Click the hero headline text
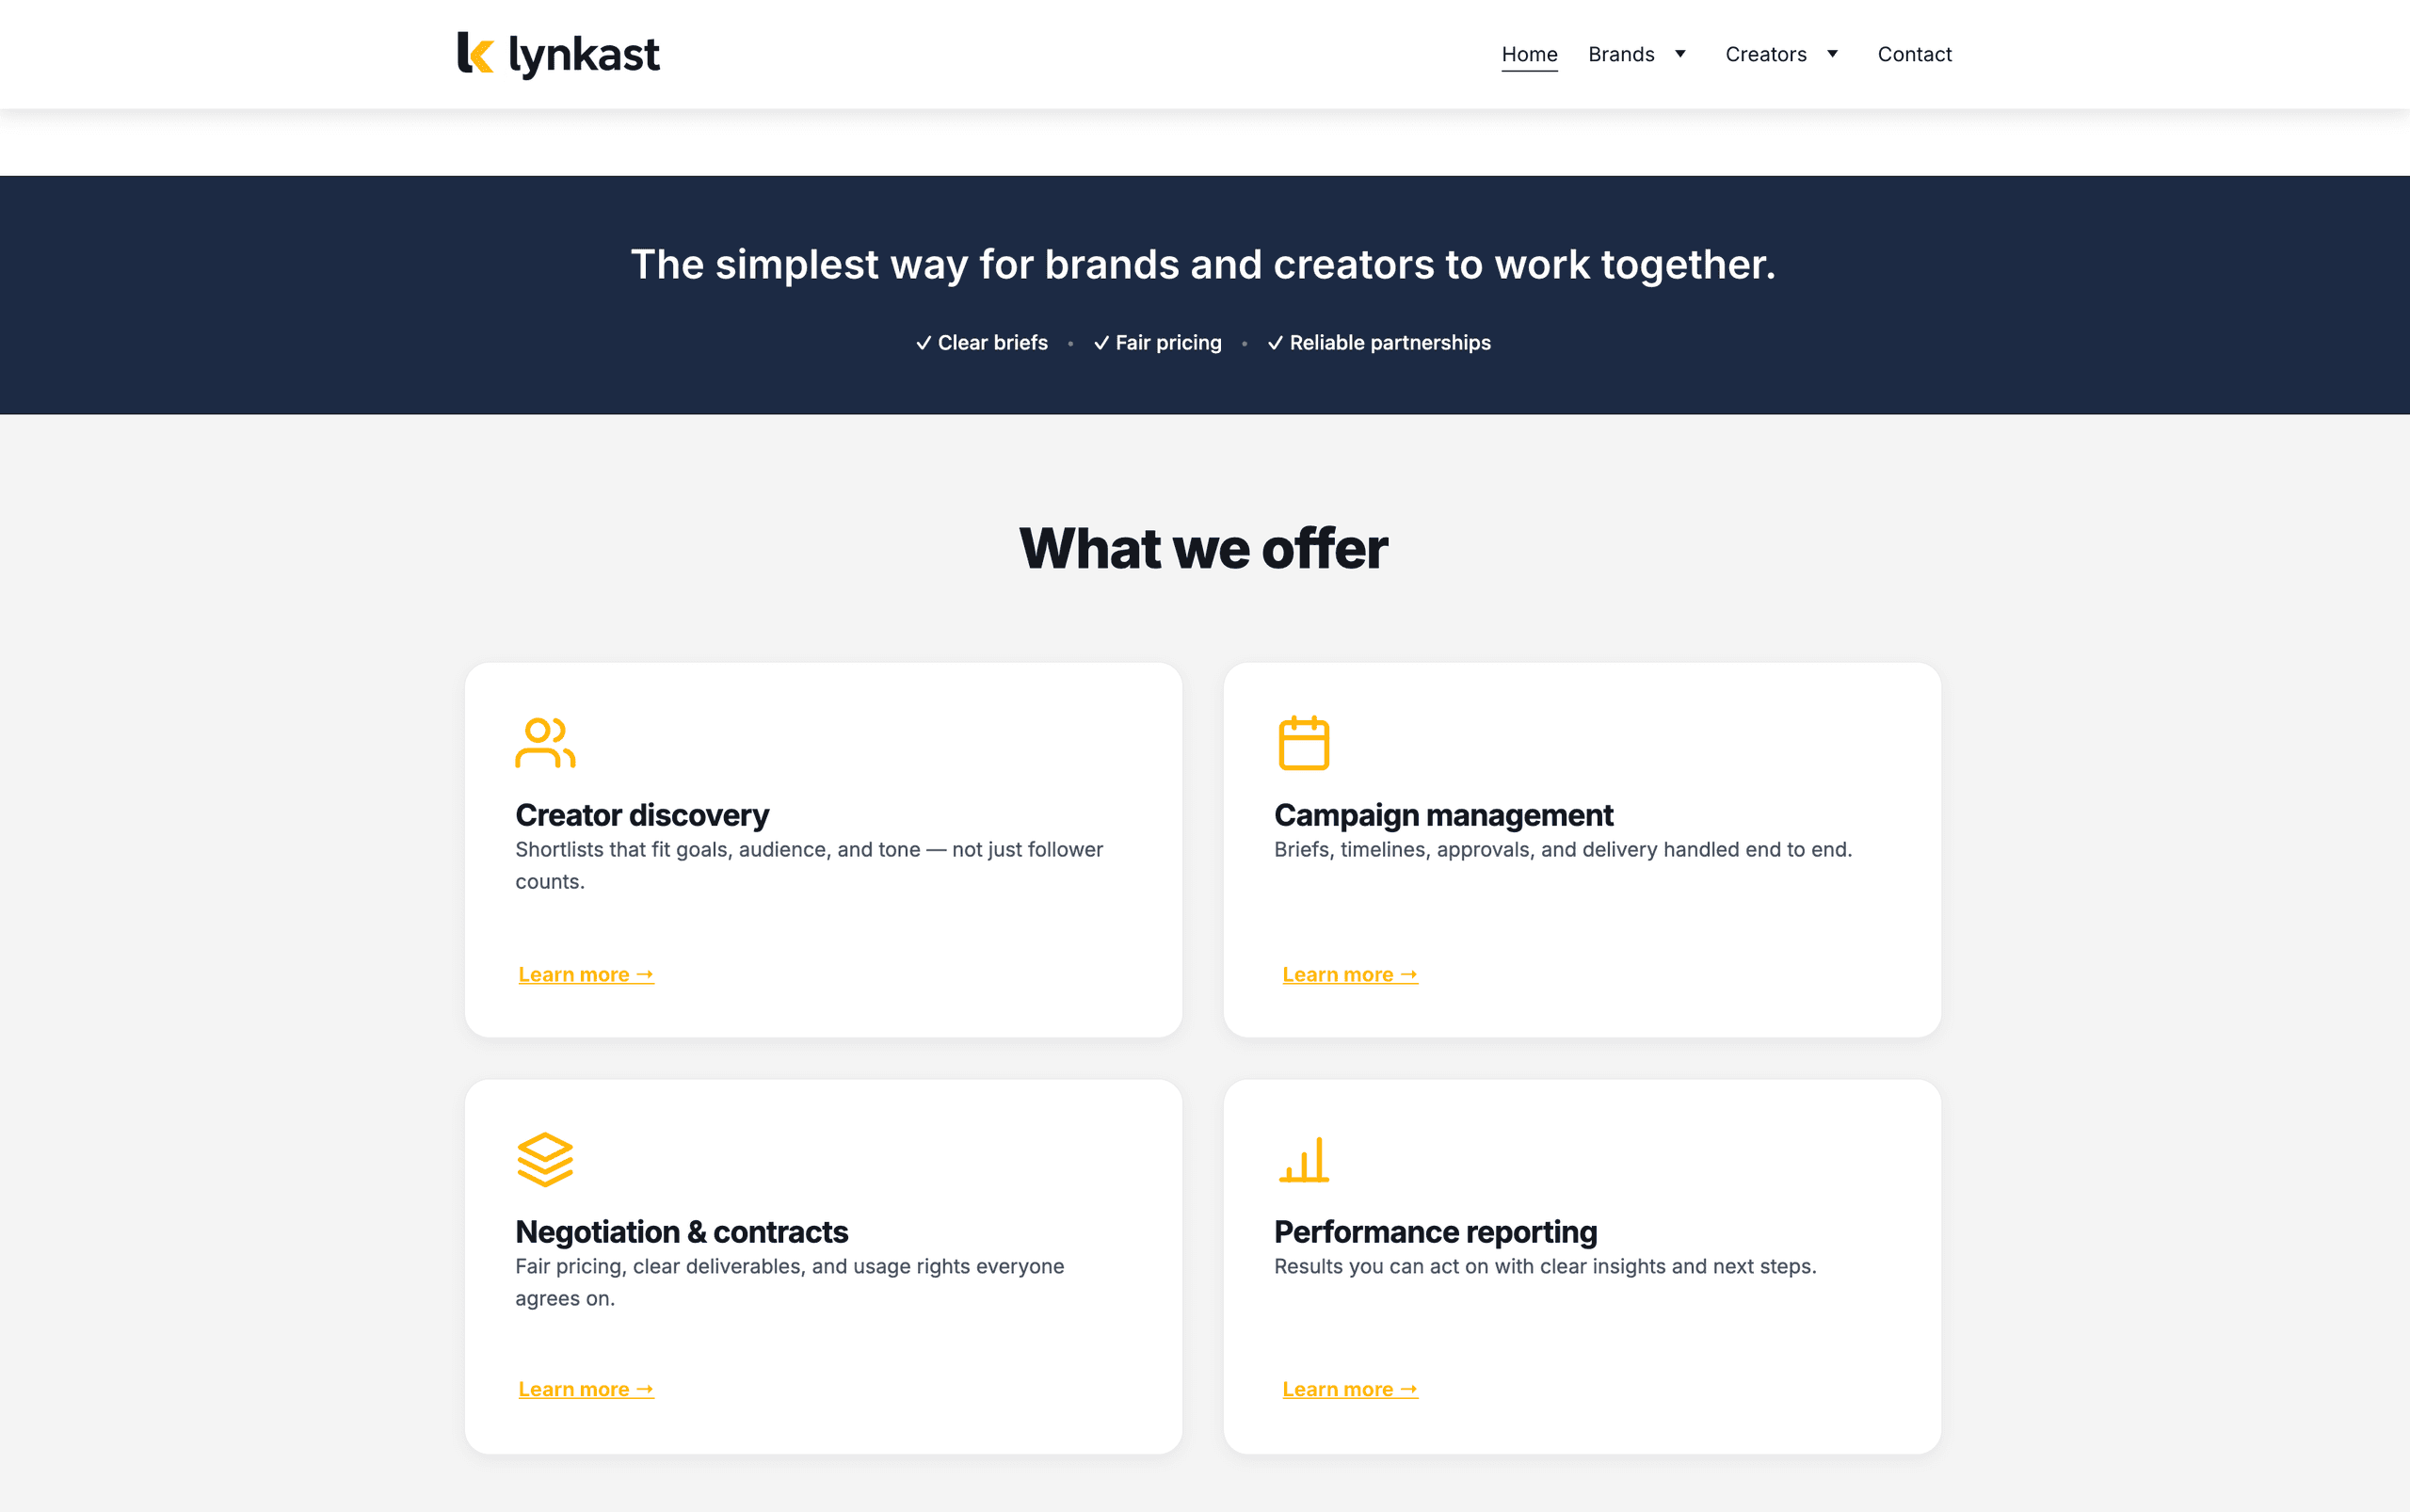Viewport: 2410px width, 1512px height. [x=1203, y=264]
